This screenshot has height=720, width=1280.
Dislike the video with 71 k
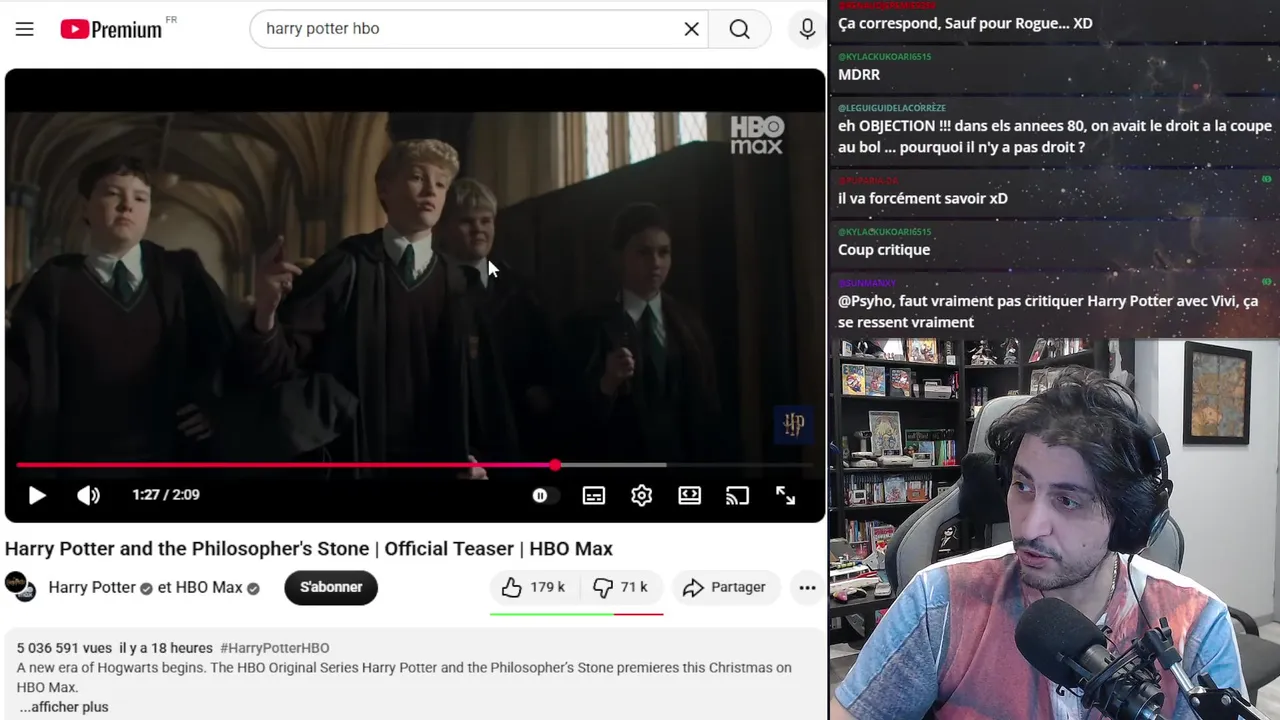[x=621, y=587]
